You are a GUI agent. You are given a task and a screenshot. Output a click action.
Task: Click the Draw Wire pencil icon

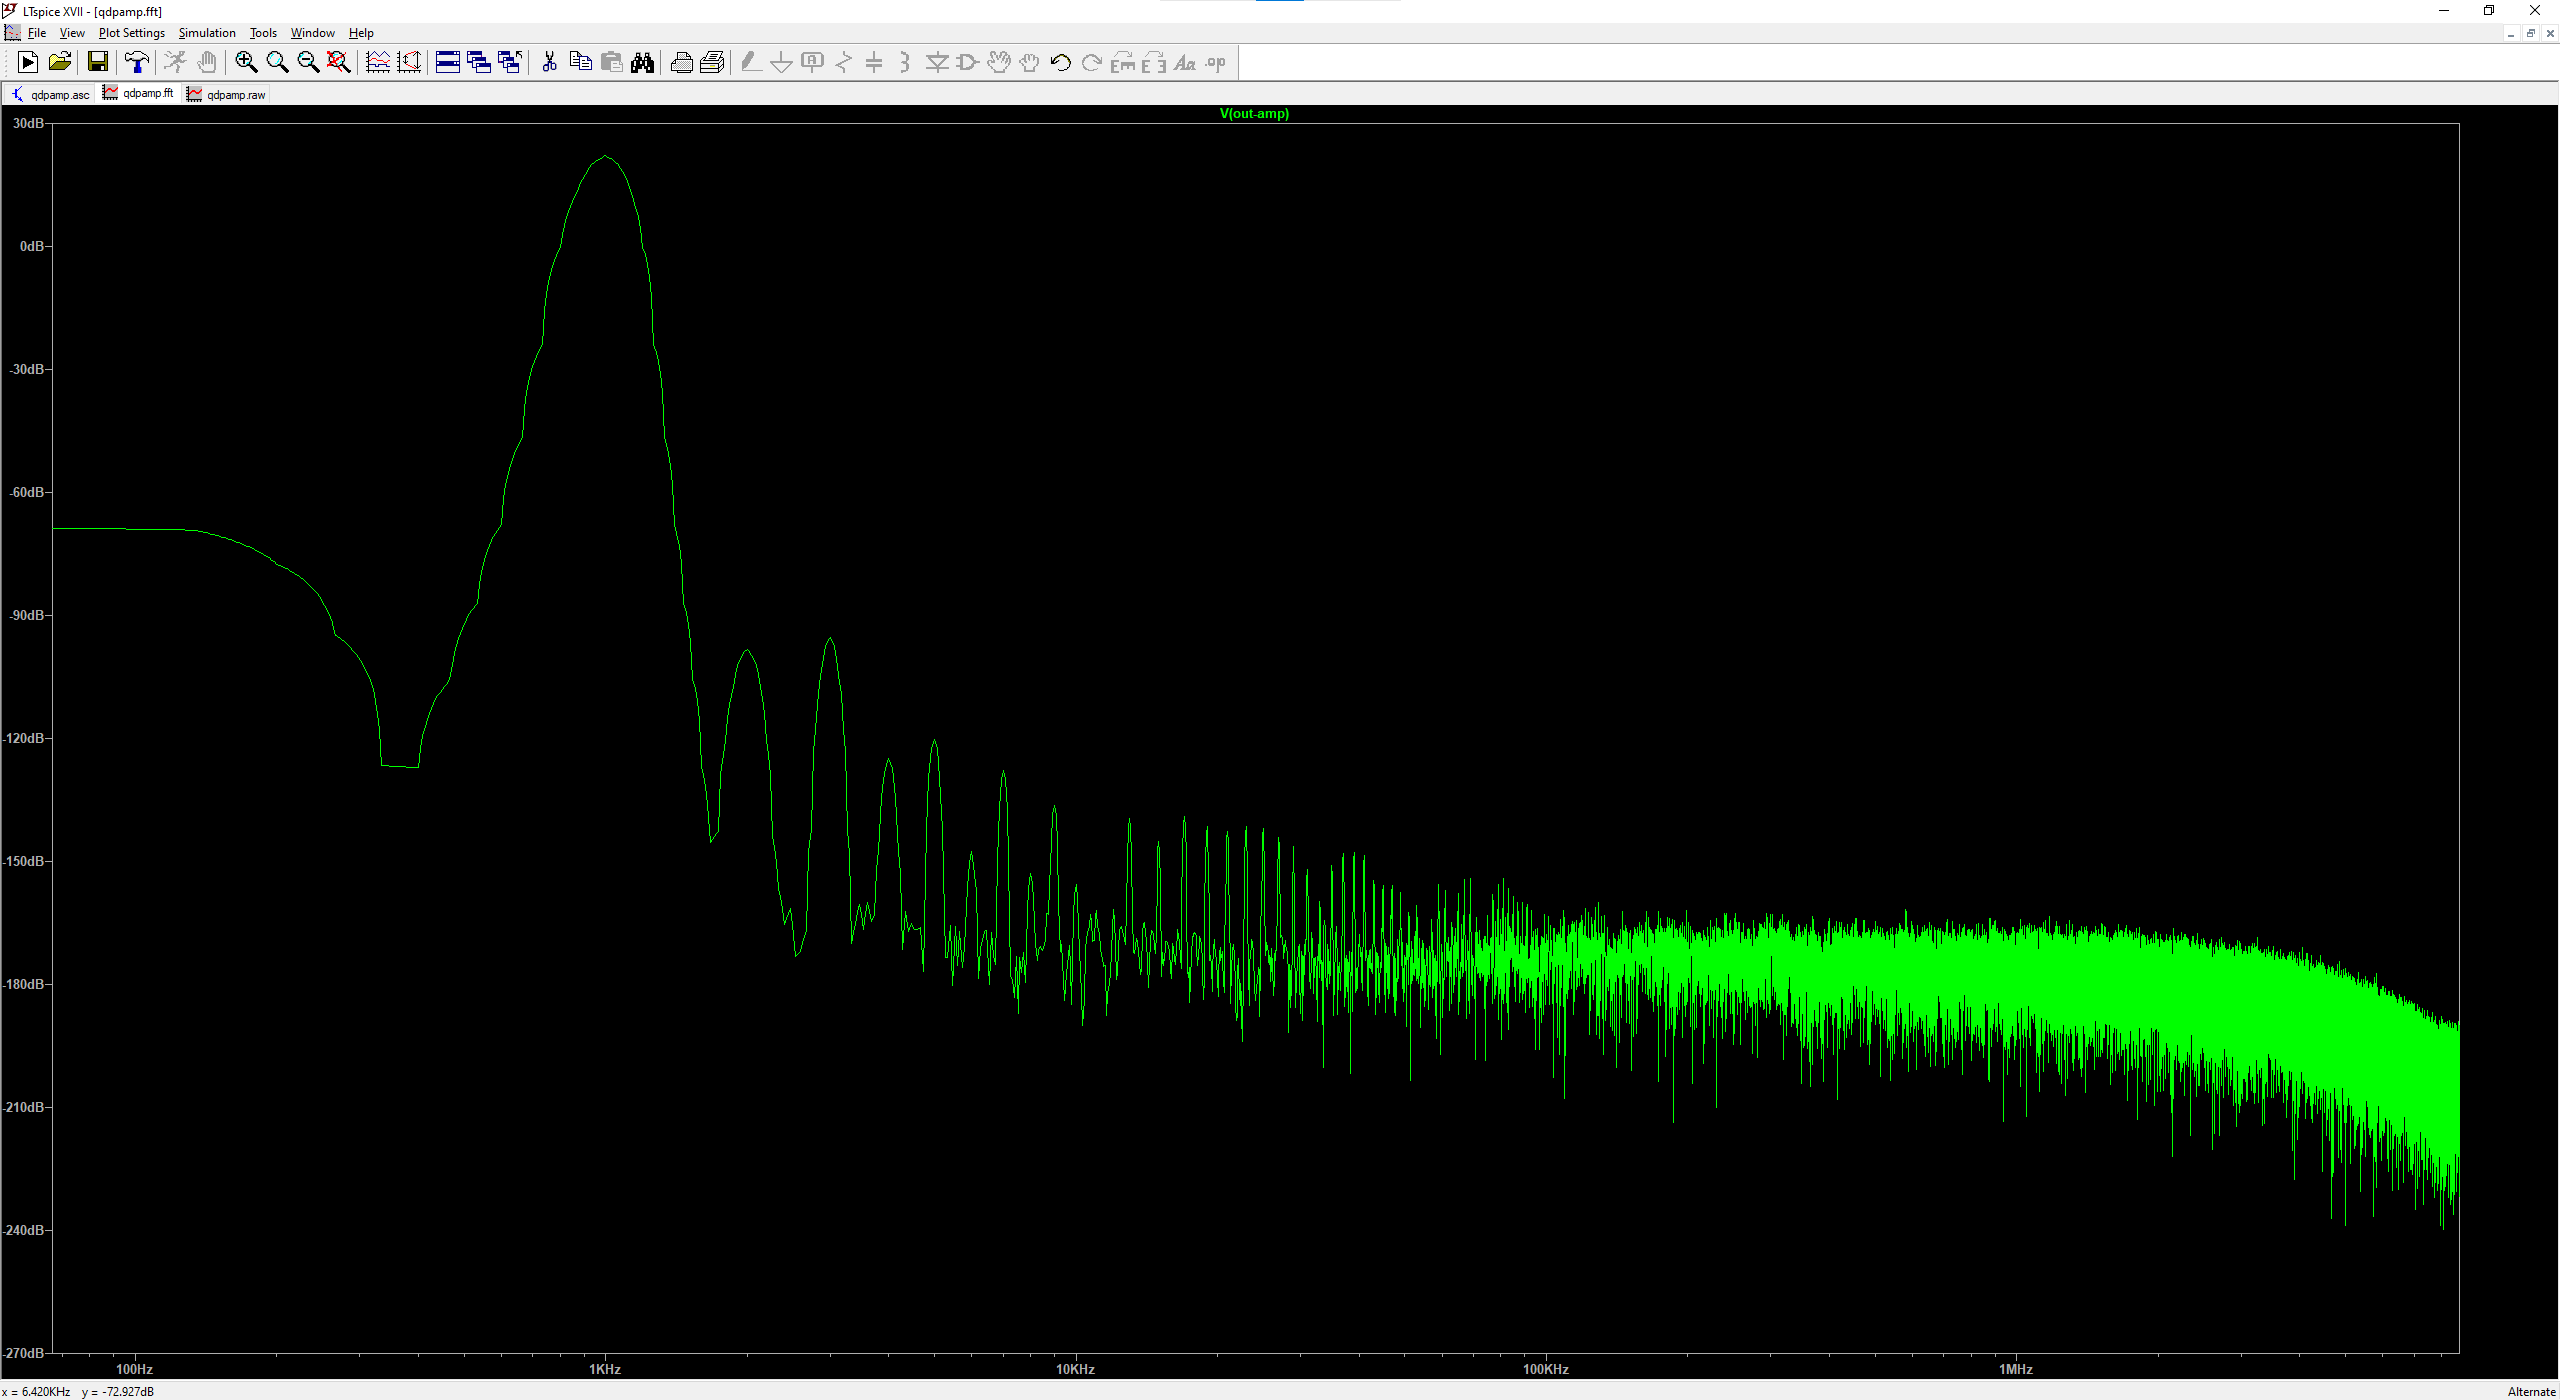(751, 63)
